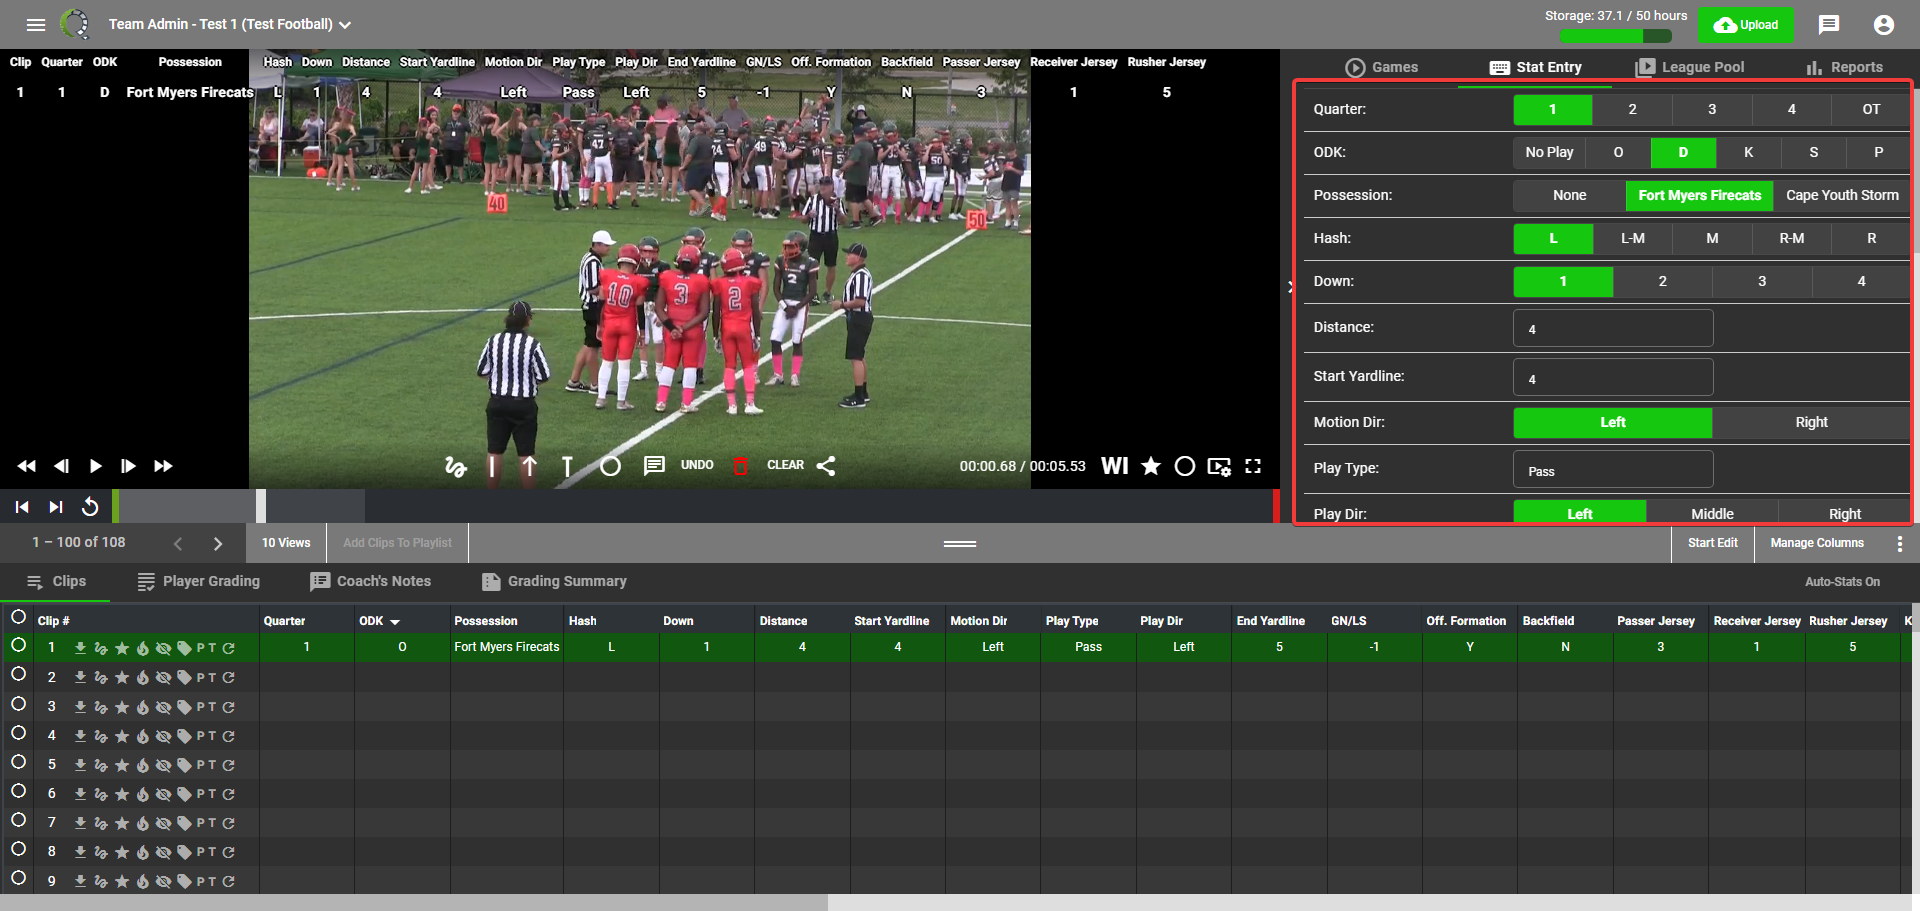Image resolution: width=1920 pixels, height=911 pixels.
Task: Set ODK to K
Action: coord(1748,152)
